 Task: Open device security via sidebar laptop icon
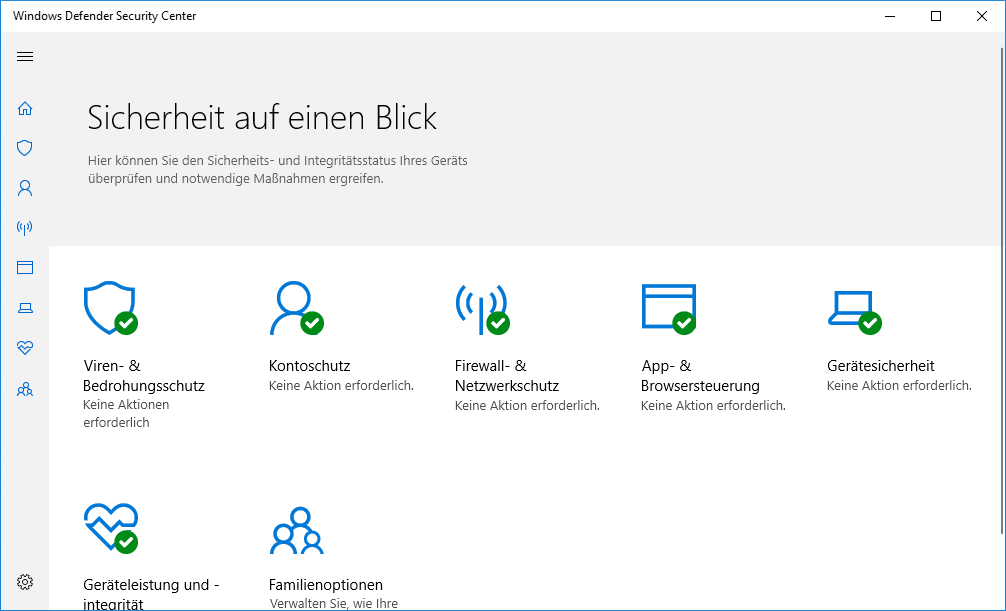25,308
